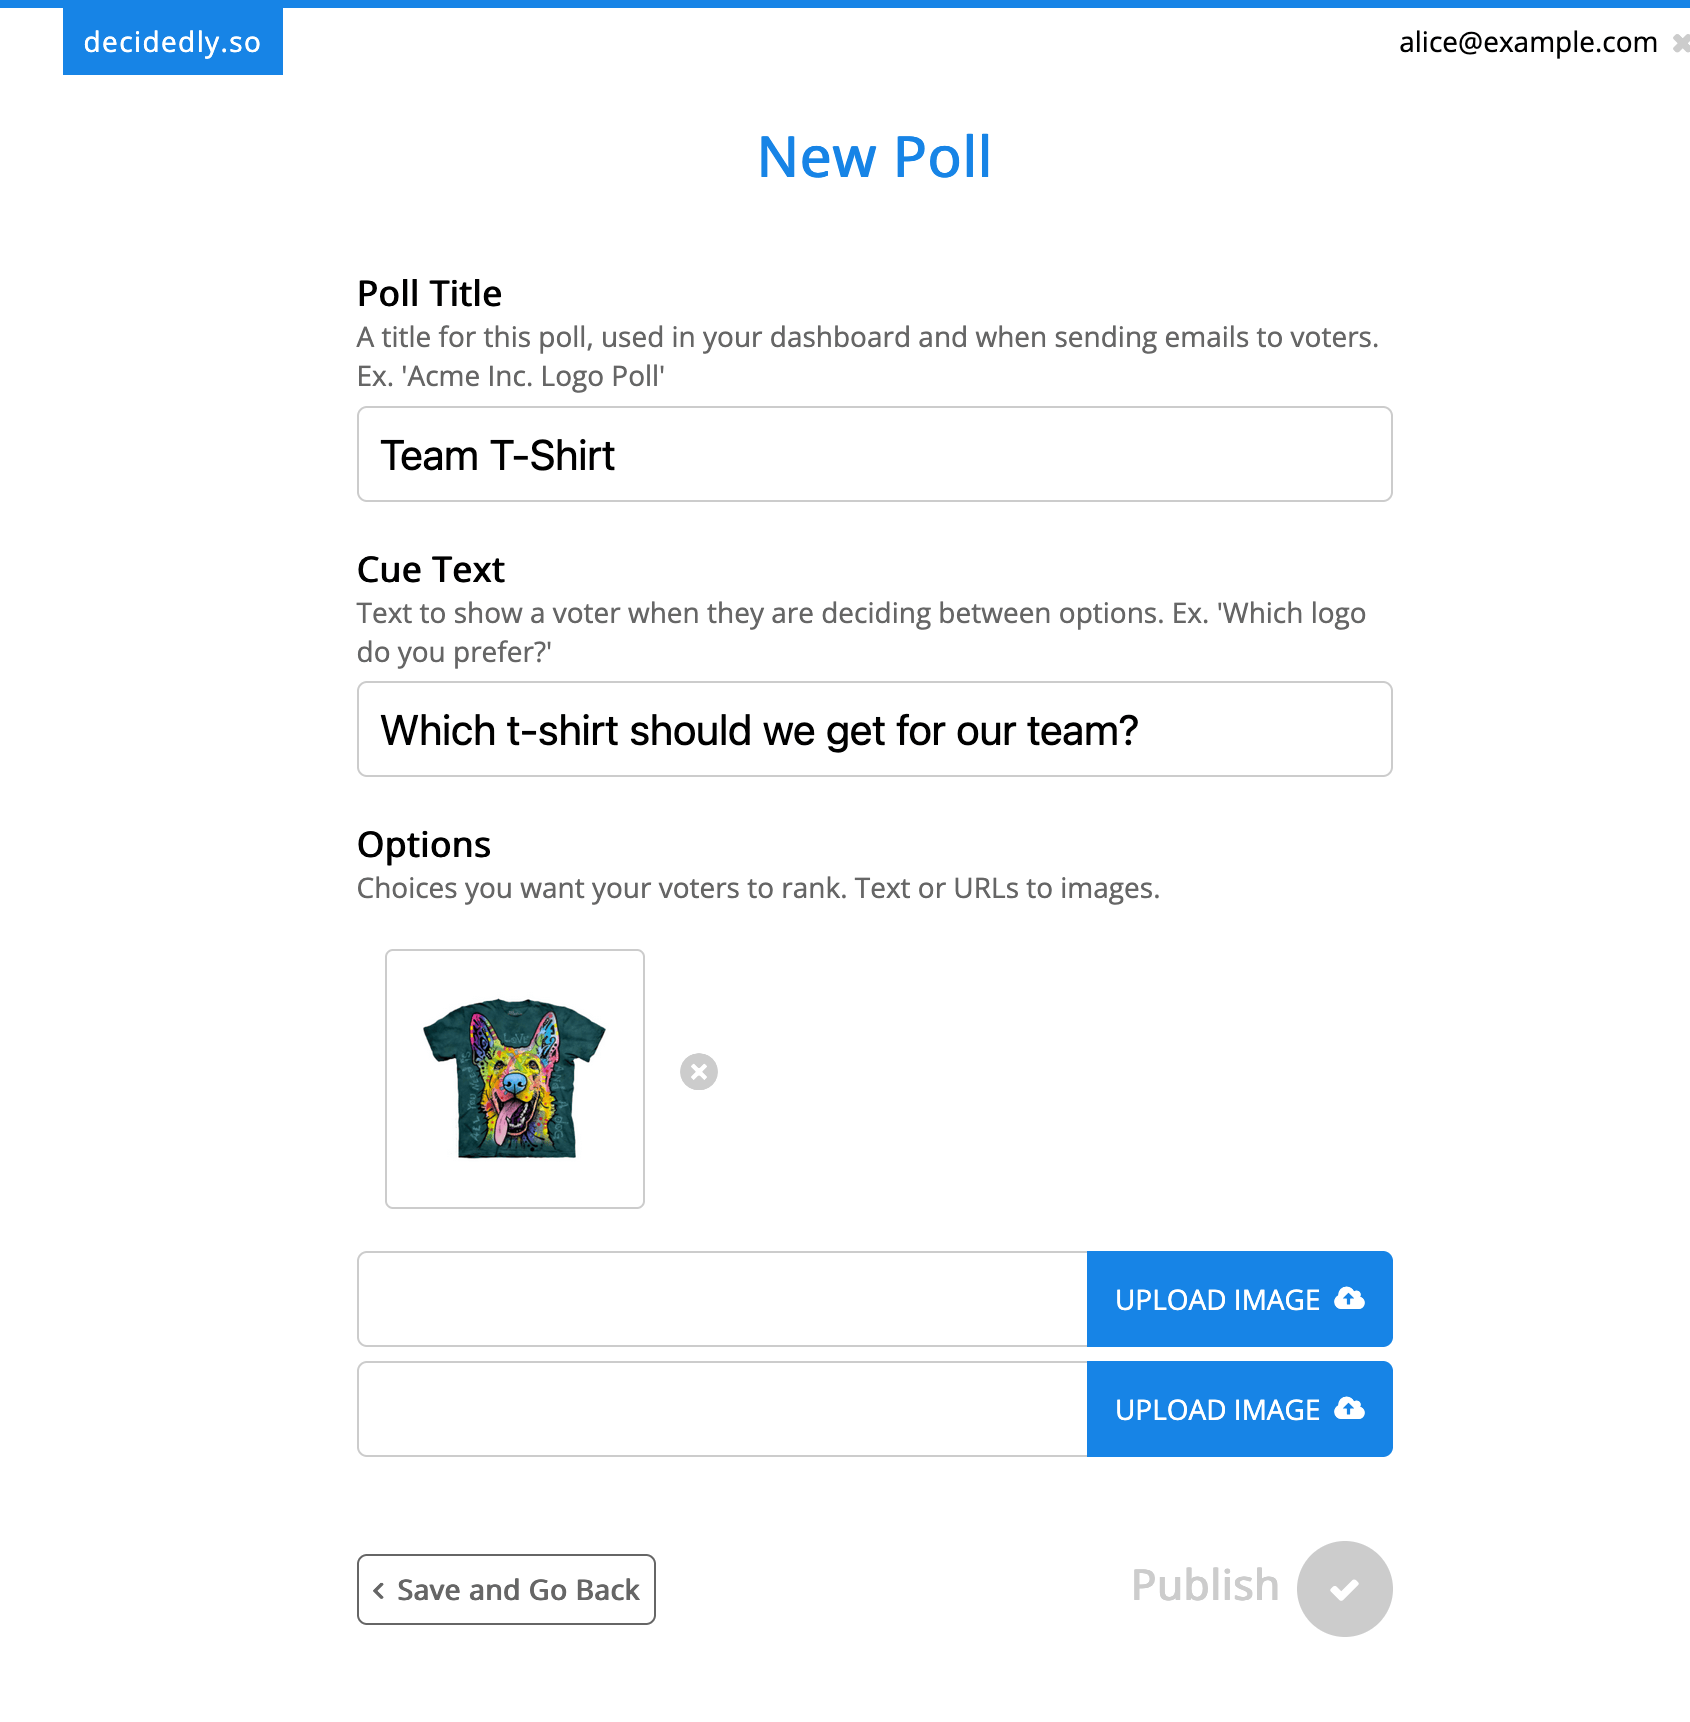Image resolution: width=1690 pixels, height=1722 pixels.
Task: Click the Publish text label
Action: pos(1205,1586)
